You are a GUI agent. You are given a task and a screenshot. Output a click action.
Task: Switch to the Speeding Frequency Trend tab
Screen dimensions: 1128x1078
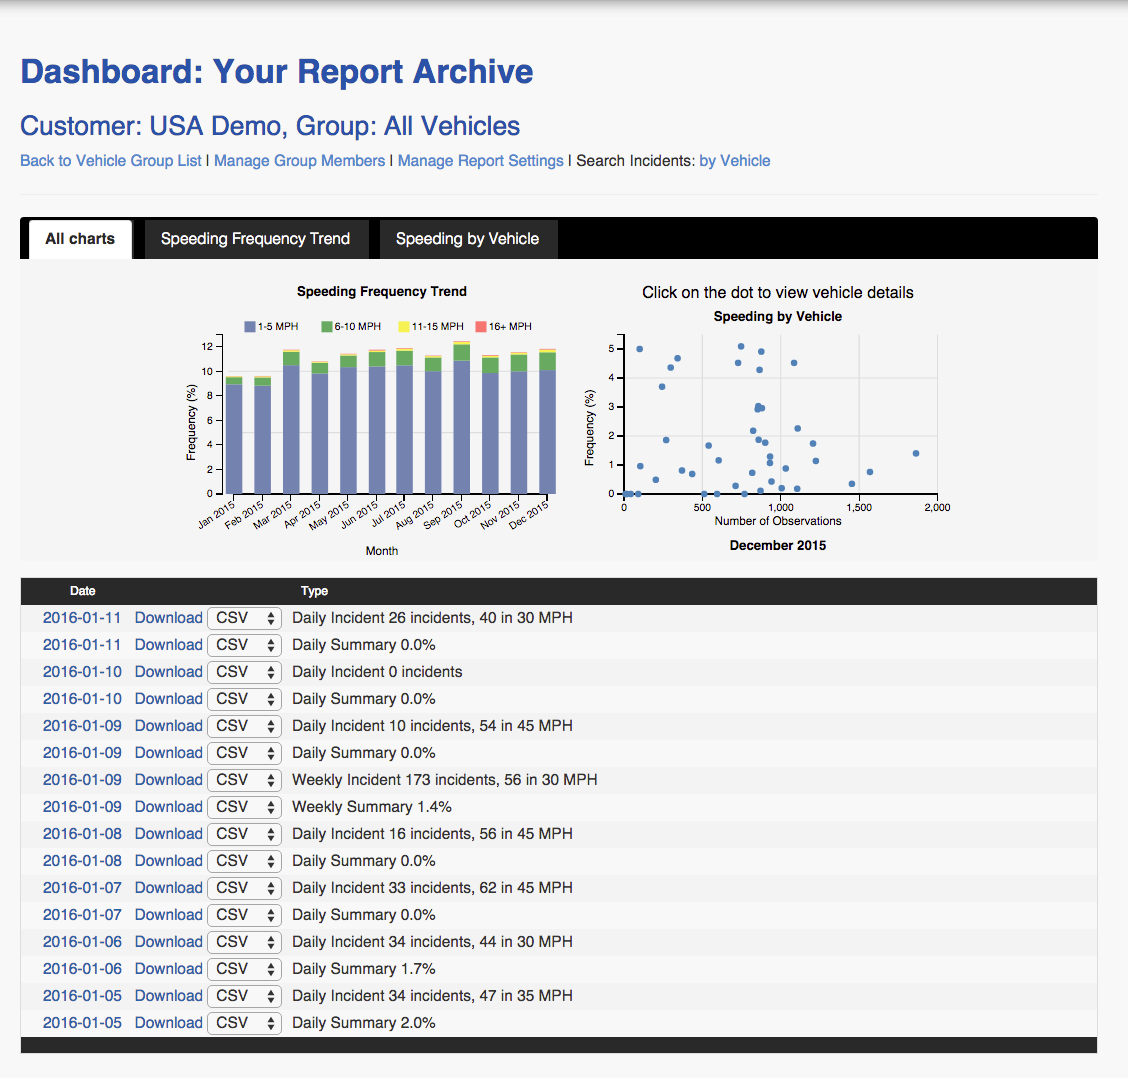click(x=255, y=239)
